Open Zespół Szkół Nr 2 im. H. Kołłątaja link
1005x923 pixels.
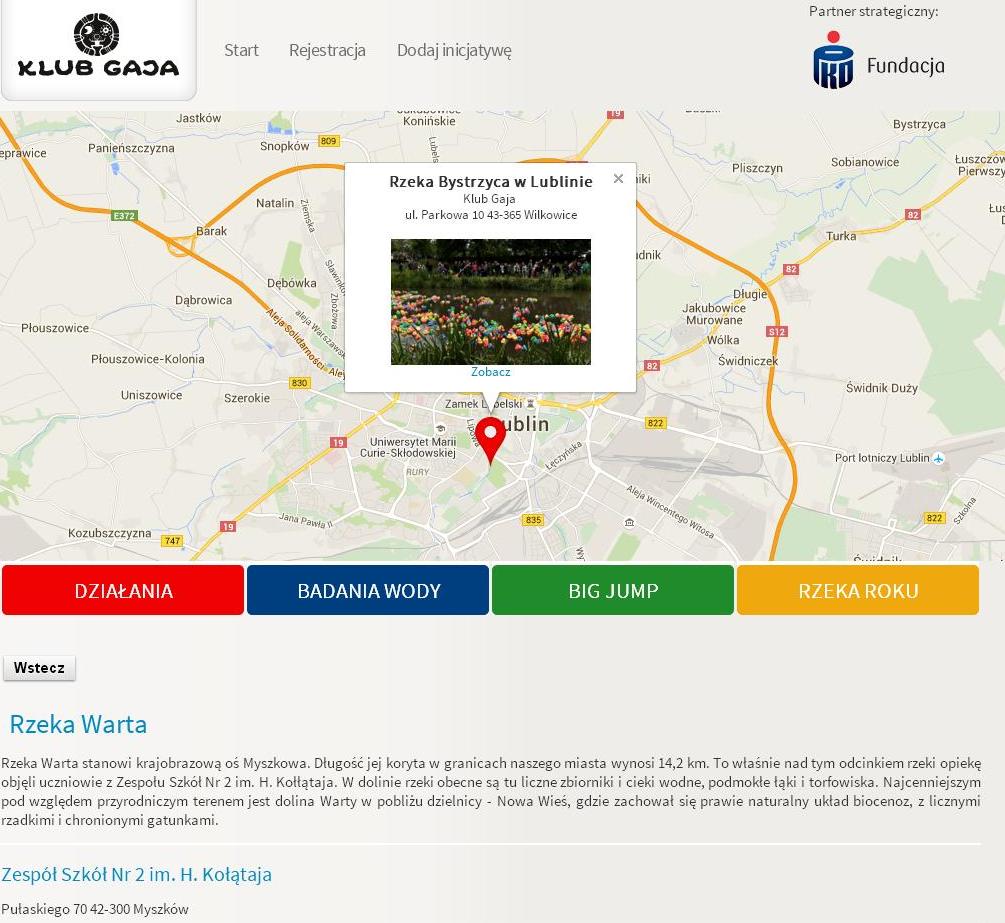pyautogui.click(x=137, y=874)
